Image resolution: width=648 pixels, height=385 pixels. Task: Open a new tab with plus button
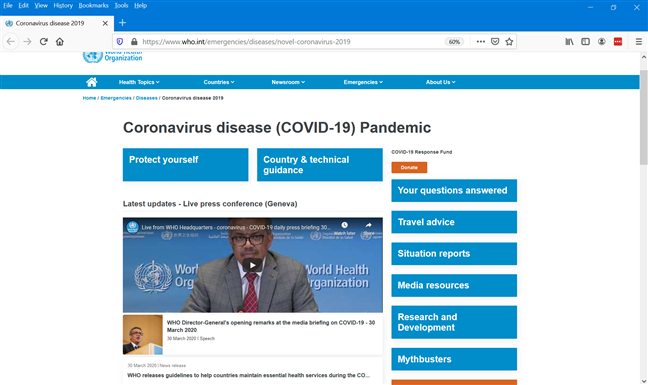point(122,23)
